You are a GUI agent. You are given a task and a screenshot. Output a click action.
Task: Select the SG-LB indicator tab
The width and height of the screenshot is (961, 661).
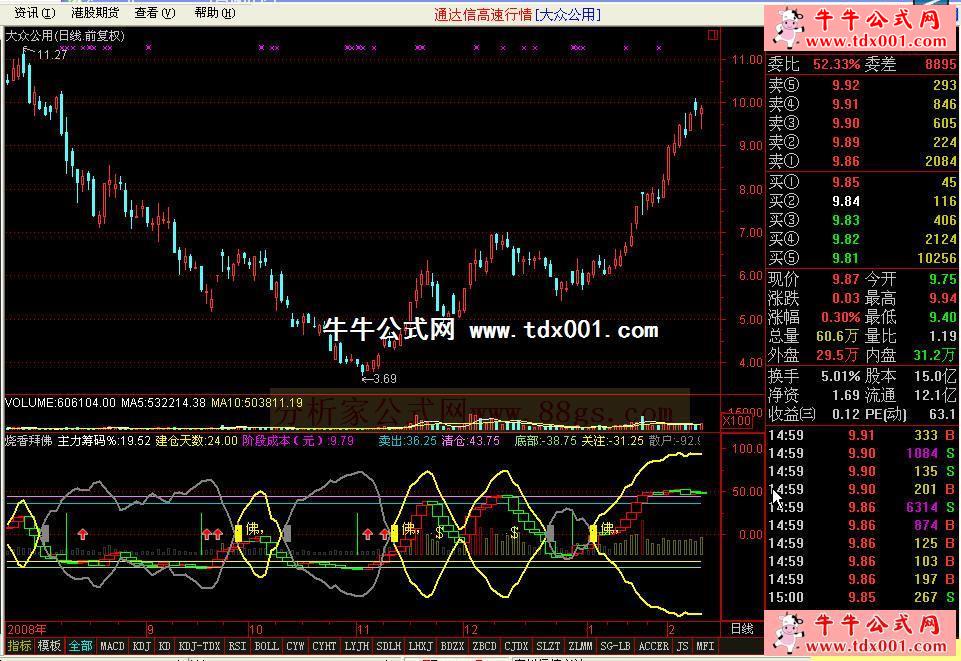click(x=615, y=646)
